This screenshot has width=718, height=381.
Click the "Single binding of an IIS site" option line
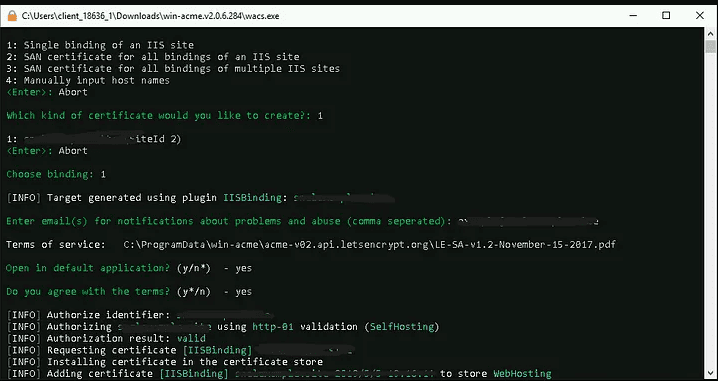click(100, 45)
